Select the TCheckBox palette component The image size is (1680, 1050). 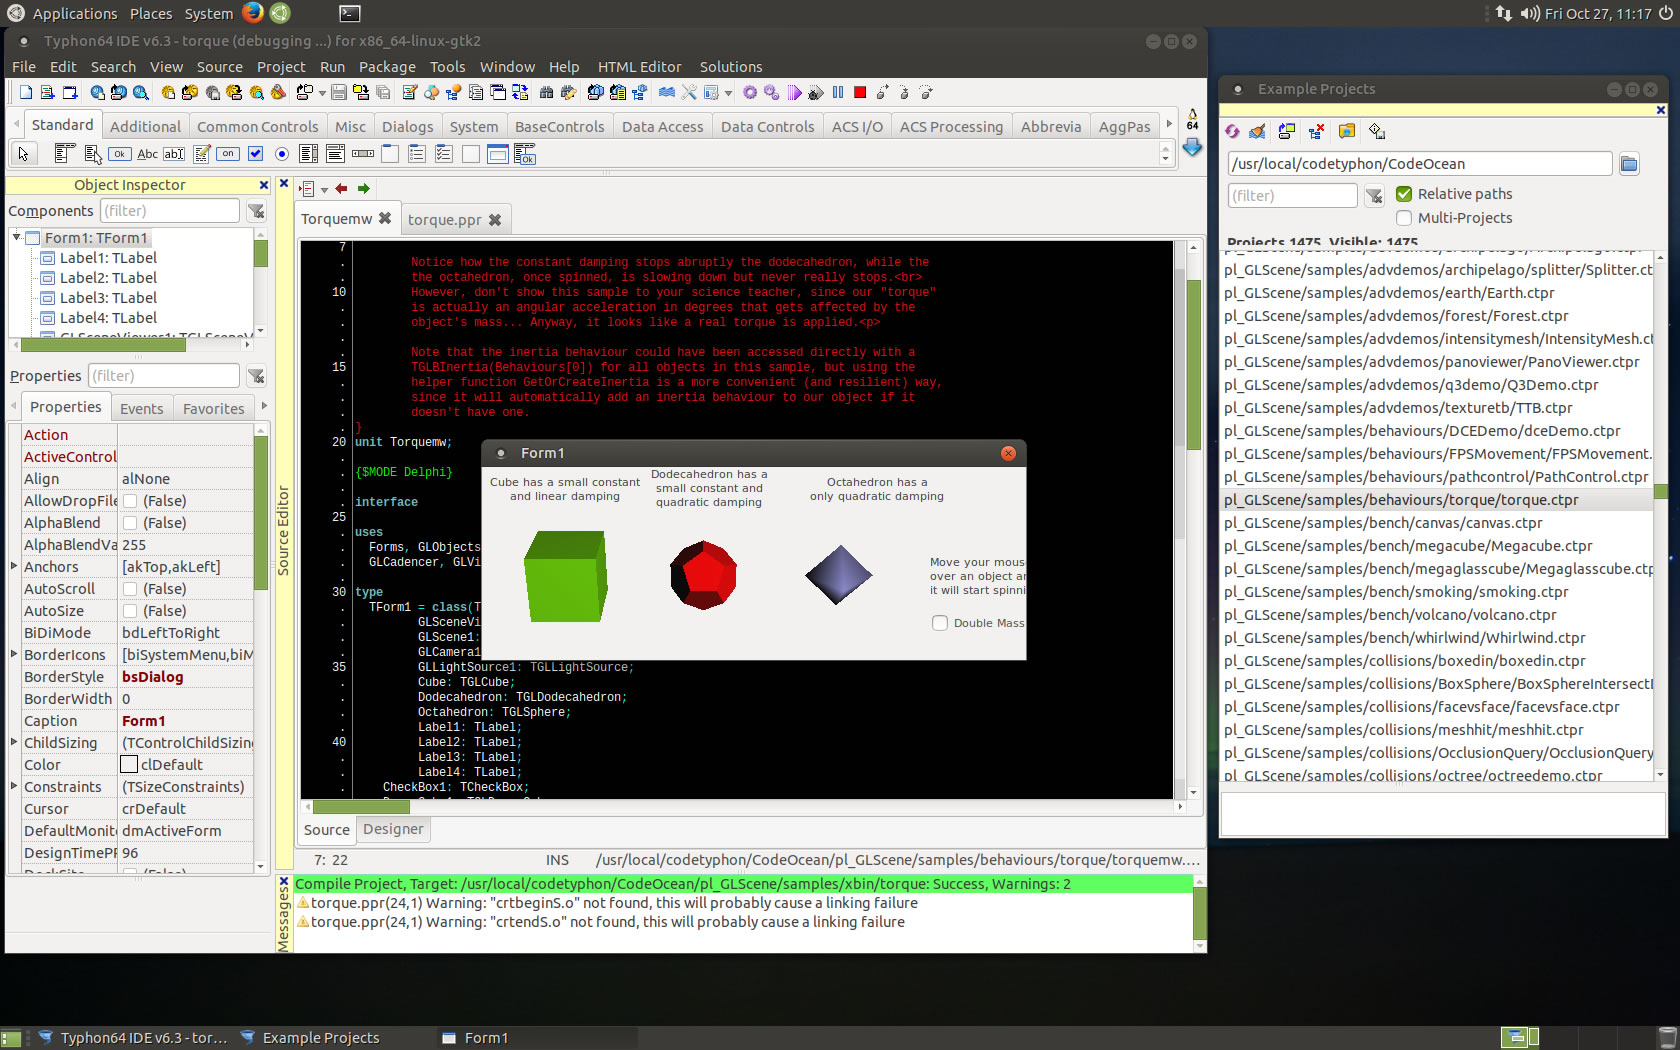[x=255, y=154]
